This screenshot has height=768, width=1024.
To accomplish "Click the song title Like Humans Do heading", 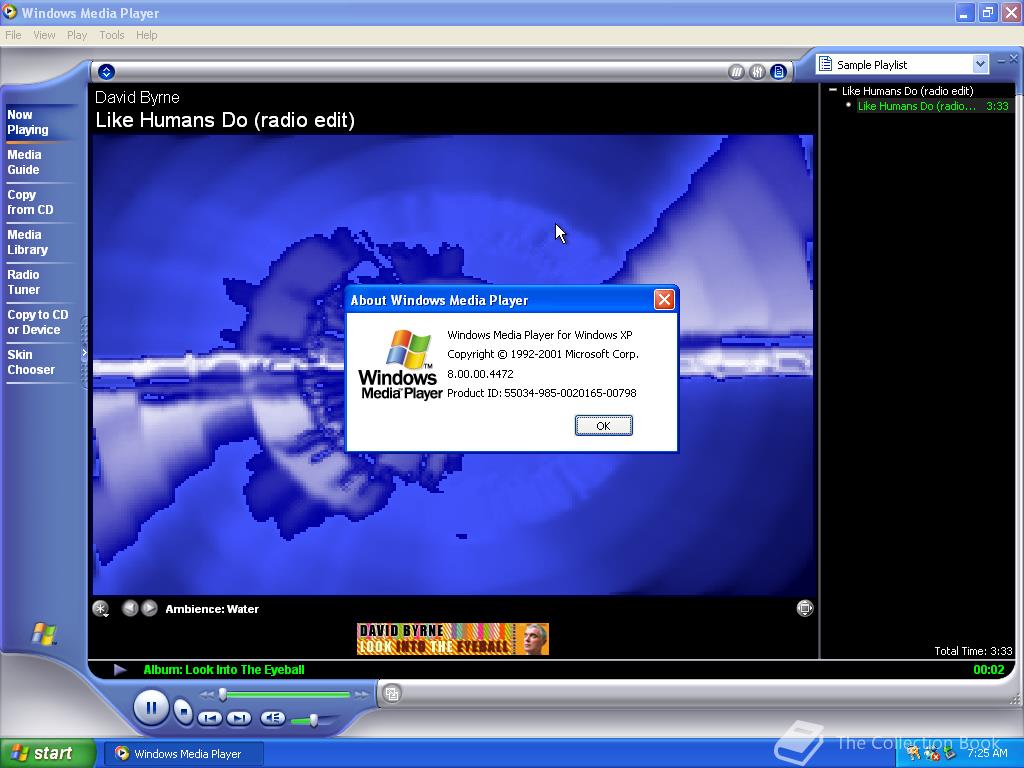I will coord(225,120).
